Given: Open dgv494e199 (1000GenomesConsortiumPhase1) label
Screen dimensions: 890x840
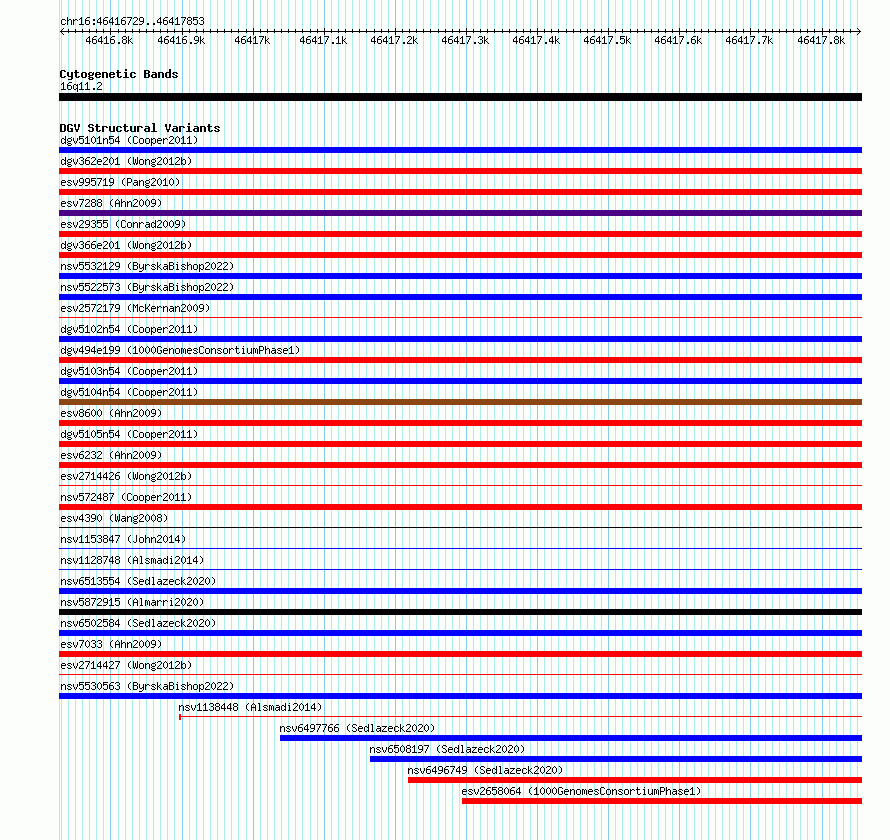Looking at the screenshot, I should click(x=180, y=350).
